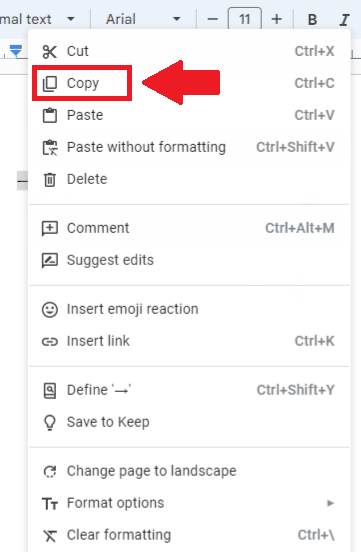Screen dimensions: 361x552
Task: Choose Paste without formatting
Action: click(x=189, y=148)
